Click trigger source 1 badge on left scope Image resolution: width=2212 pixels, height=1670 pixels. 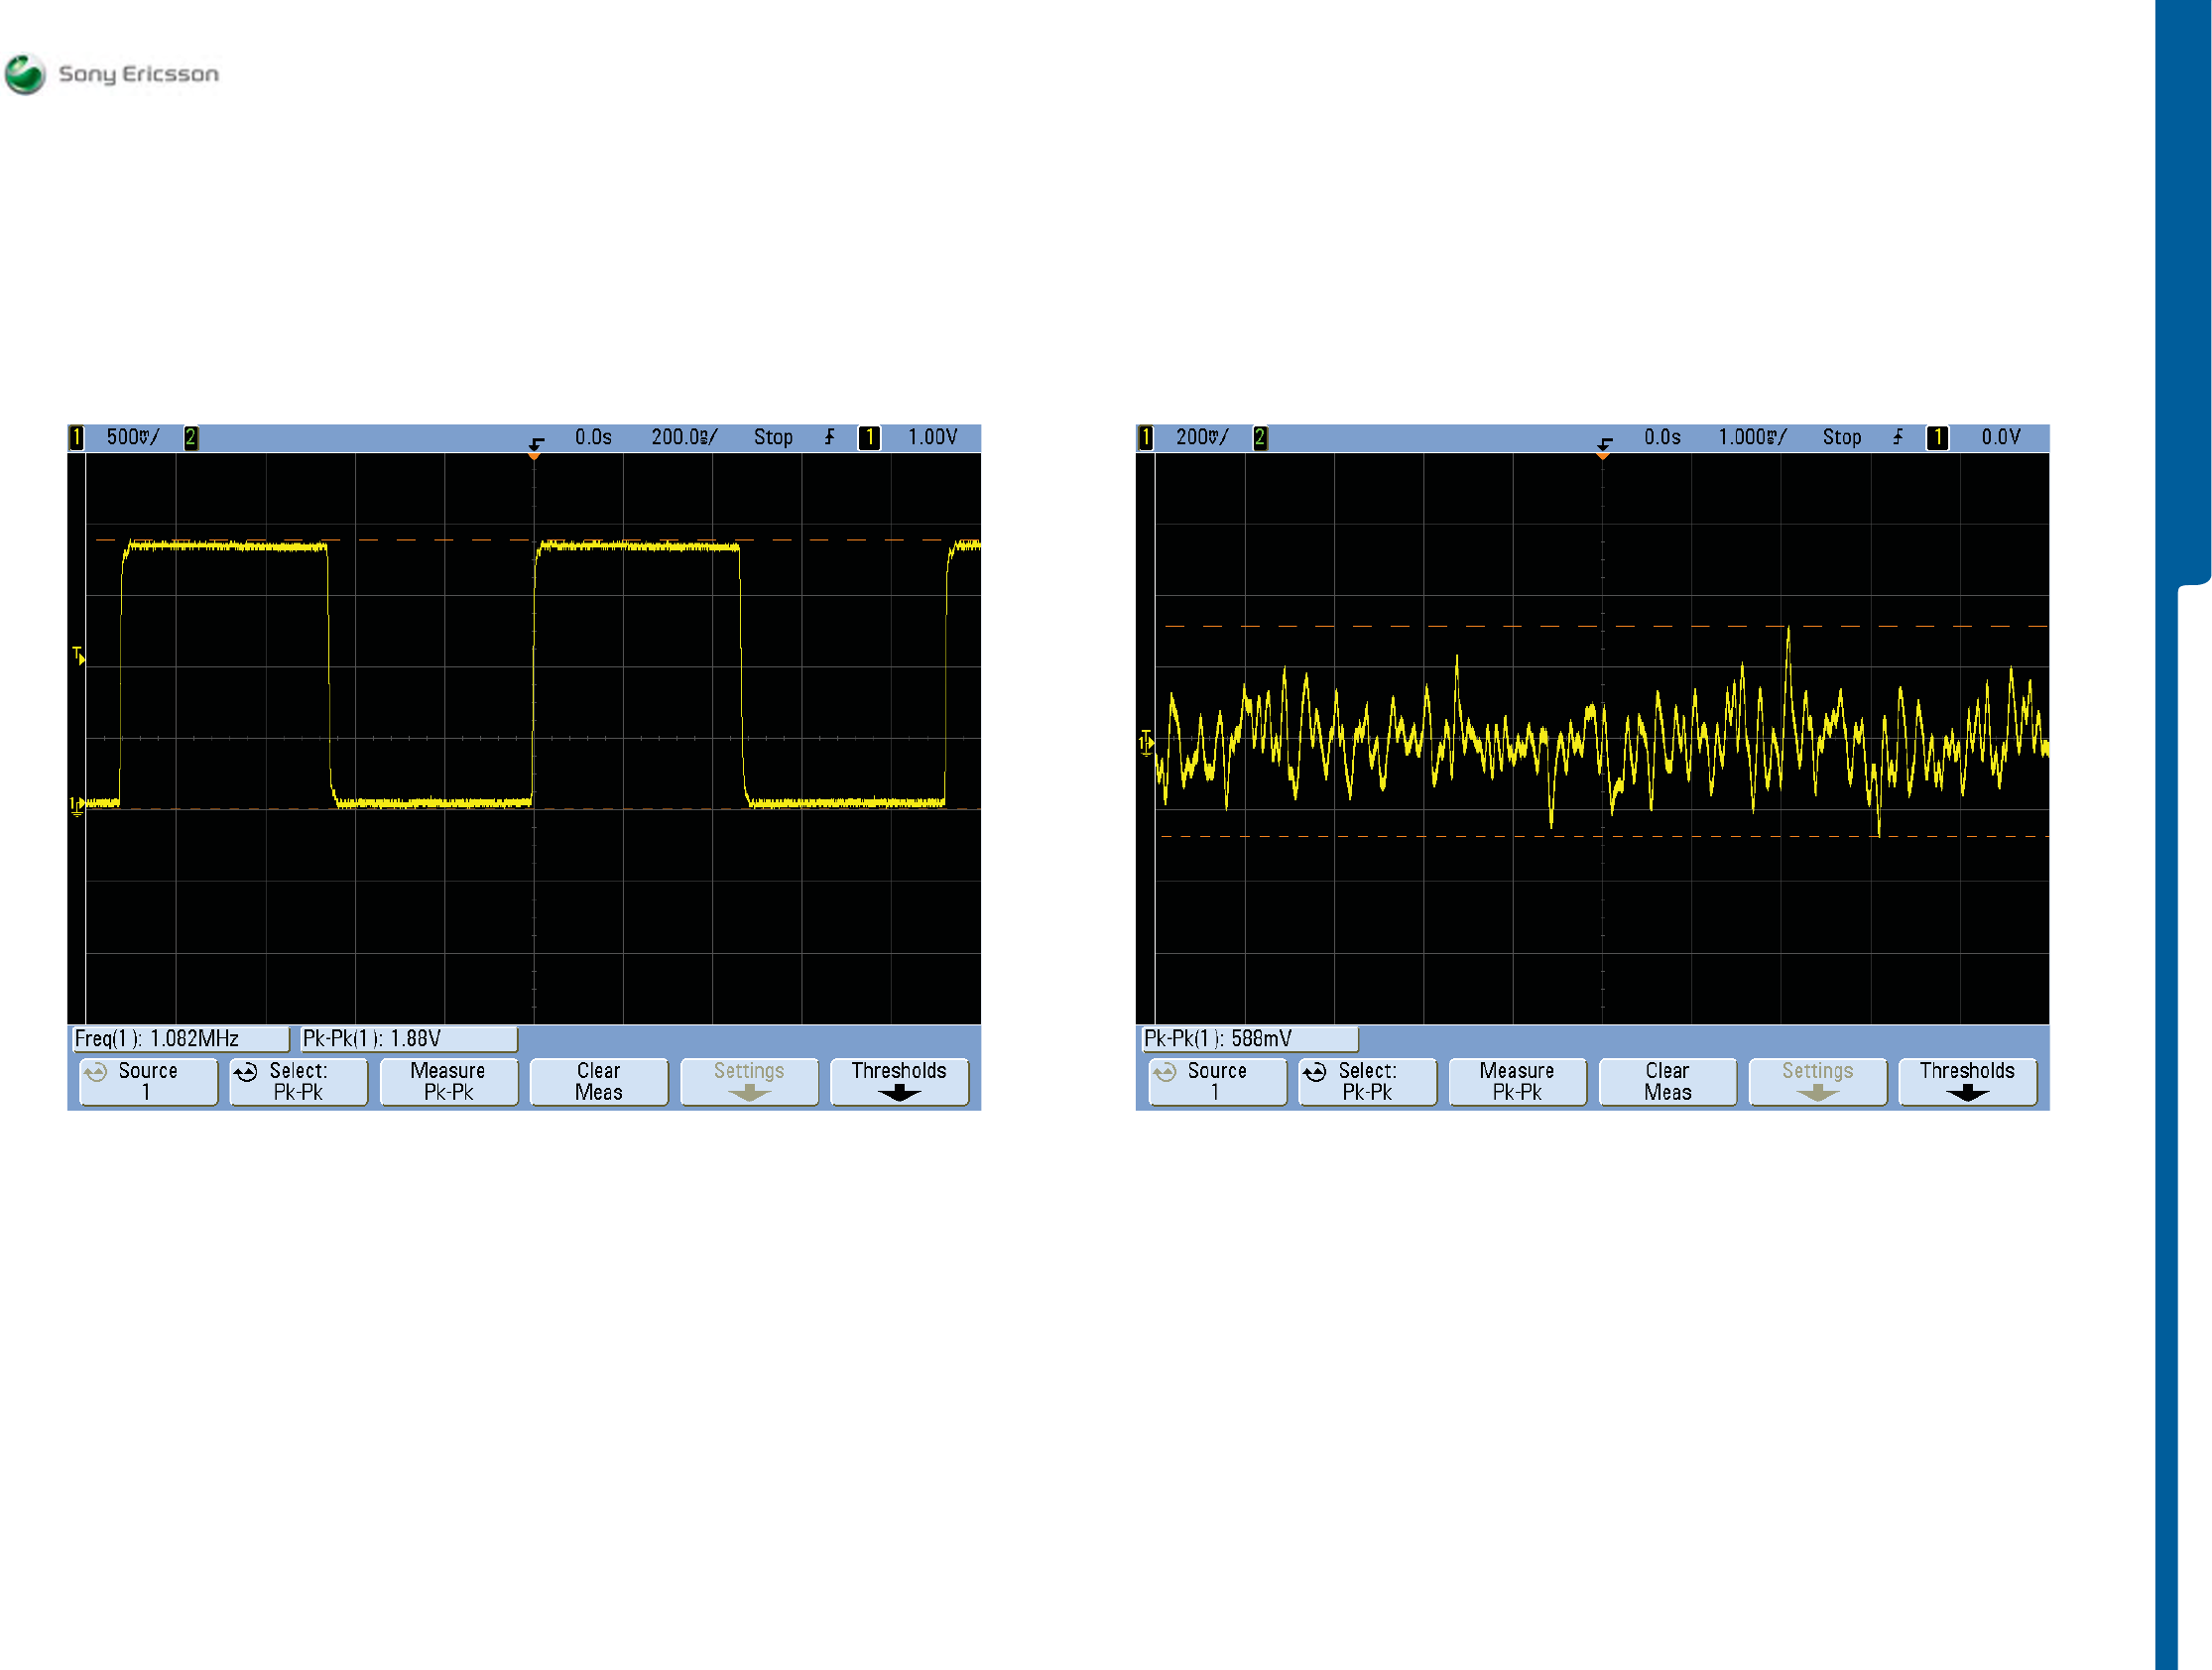point(869,437)
